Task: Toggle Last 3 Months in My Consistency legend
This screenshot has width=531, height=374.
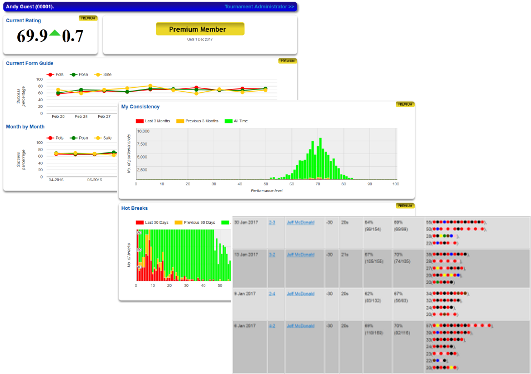Action: [153, 121]
